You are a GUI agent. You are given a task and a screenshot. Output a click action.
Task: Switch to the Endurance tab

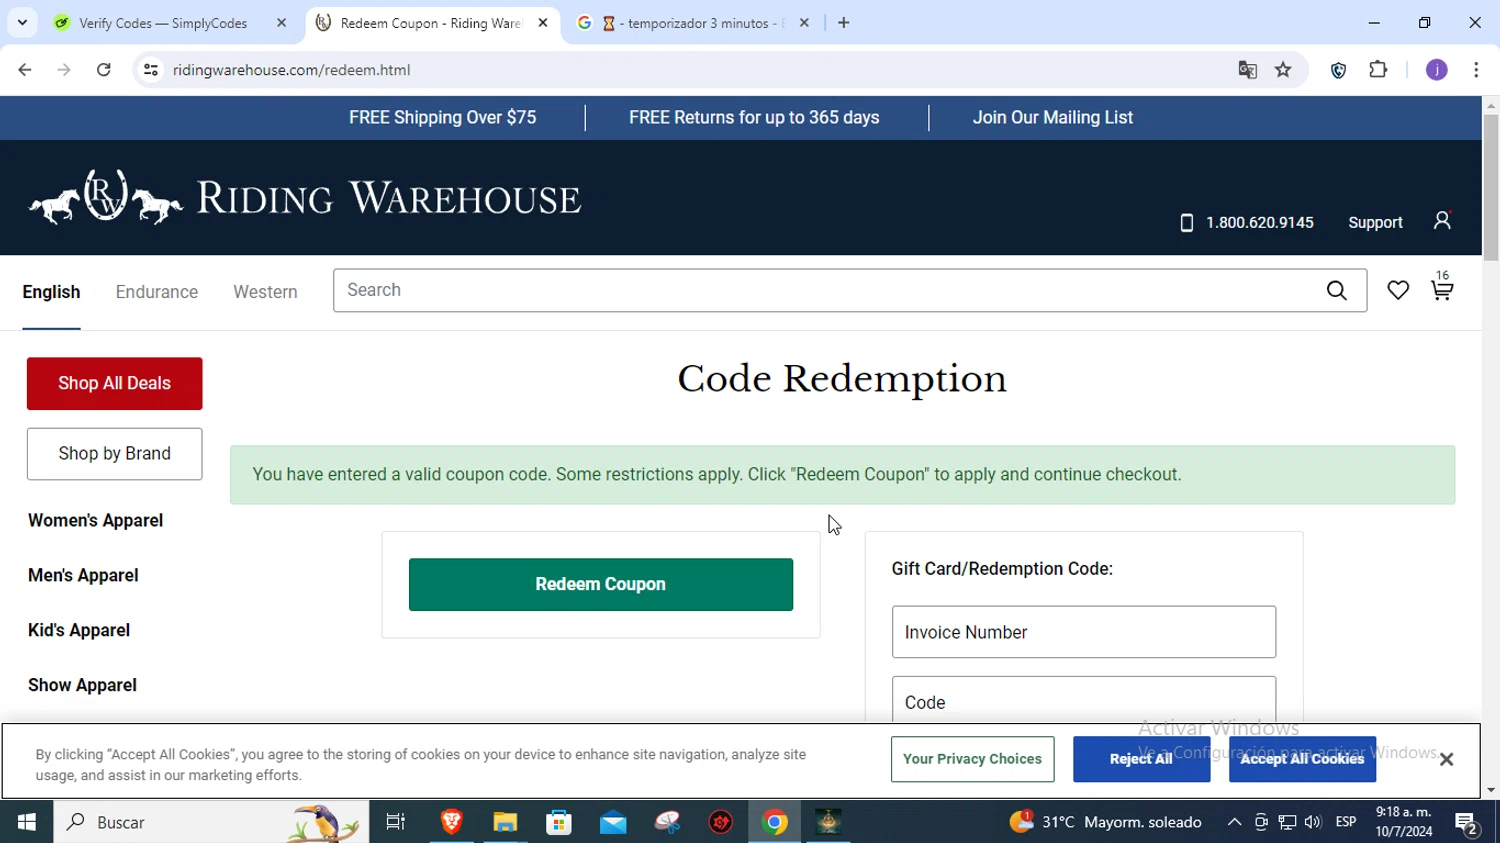[x=157, y=292]
